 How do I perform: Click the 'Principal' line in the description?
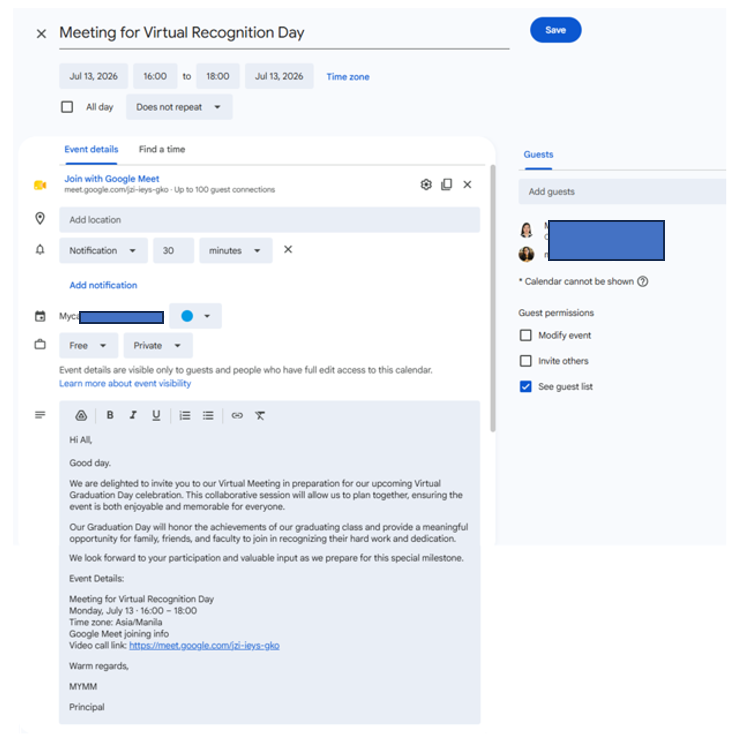87,707
